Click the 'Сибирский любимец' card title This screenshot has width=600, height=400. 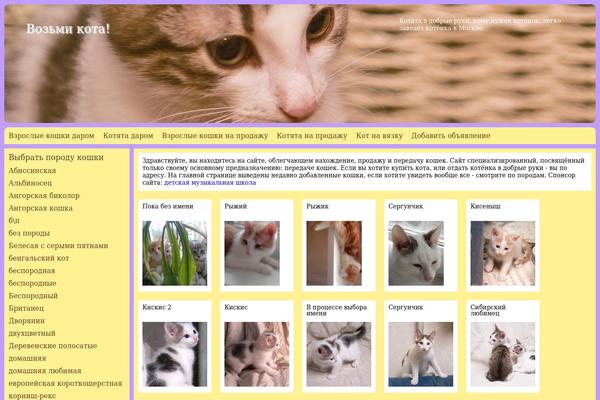coord(488,310)
